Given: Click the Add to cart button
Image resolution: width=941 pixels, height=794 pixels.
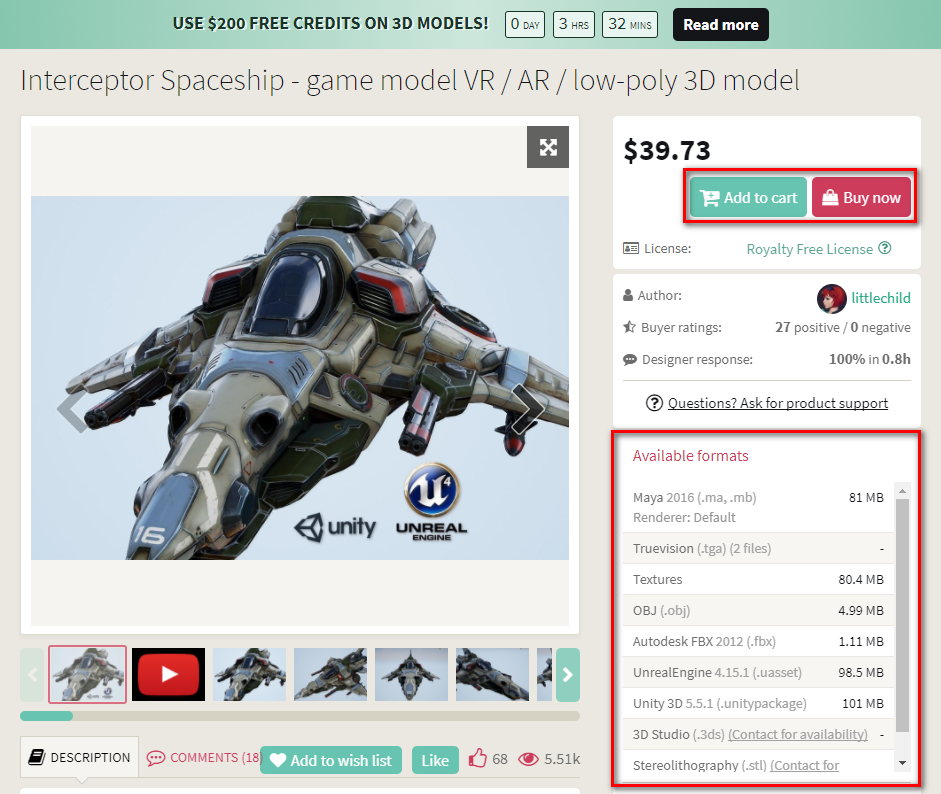Looking at the screenshot, I should coord(748,197).
